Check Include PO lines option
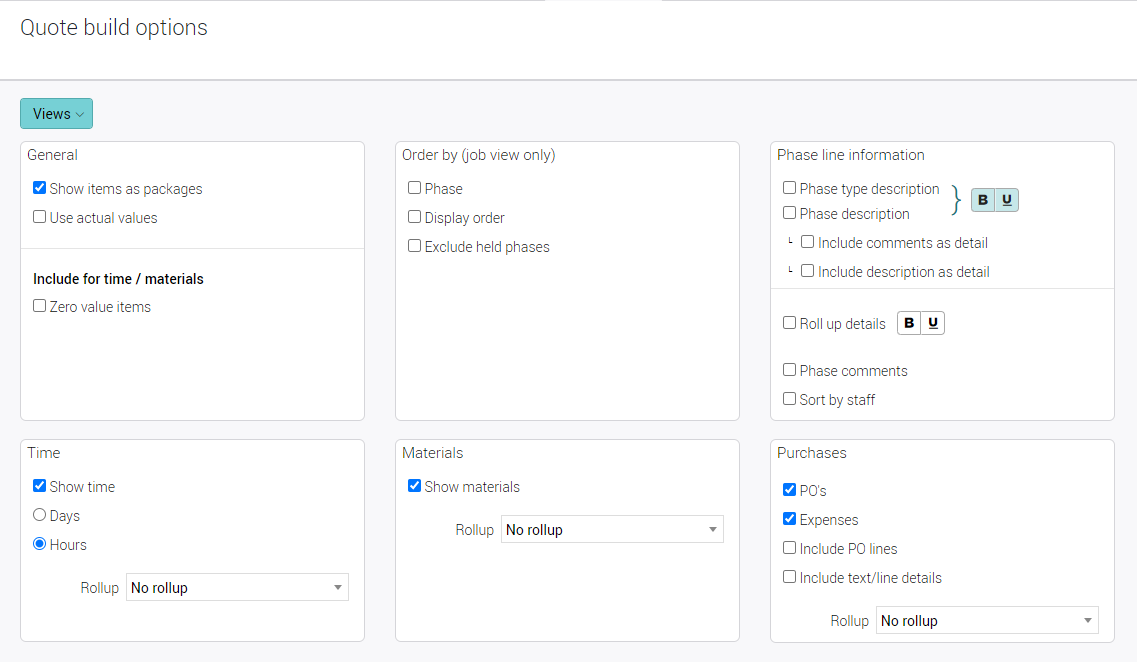The height and width of the screenshot is (662, 1137). 790,548
